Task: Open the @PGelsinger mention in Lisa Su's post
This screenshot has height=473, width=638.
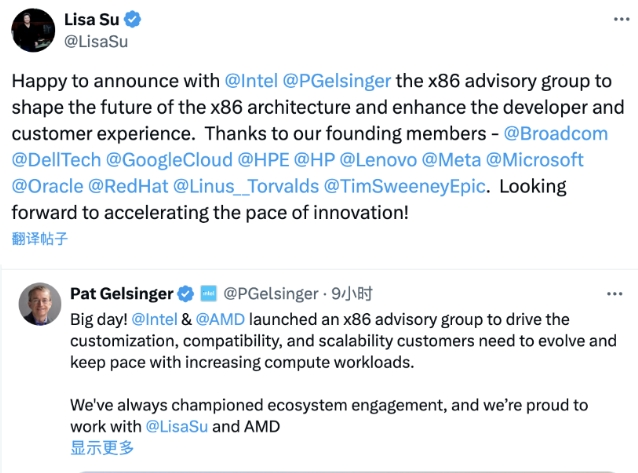Action: click(336, 81)
